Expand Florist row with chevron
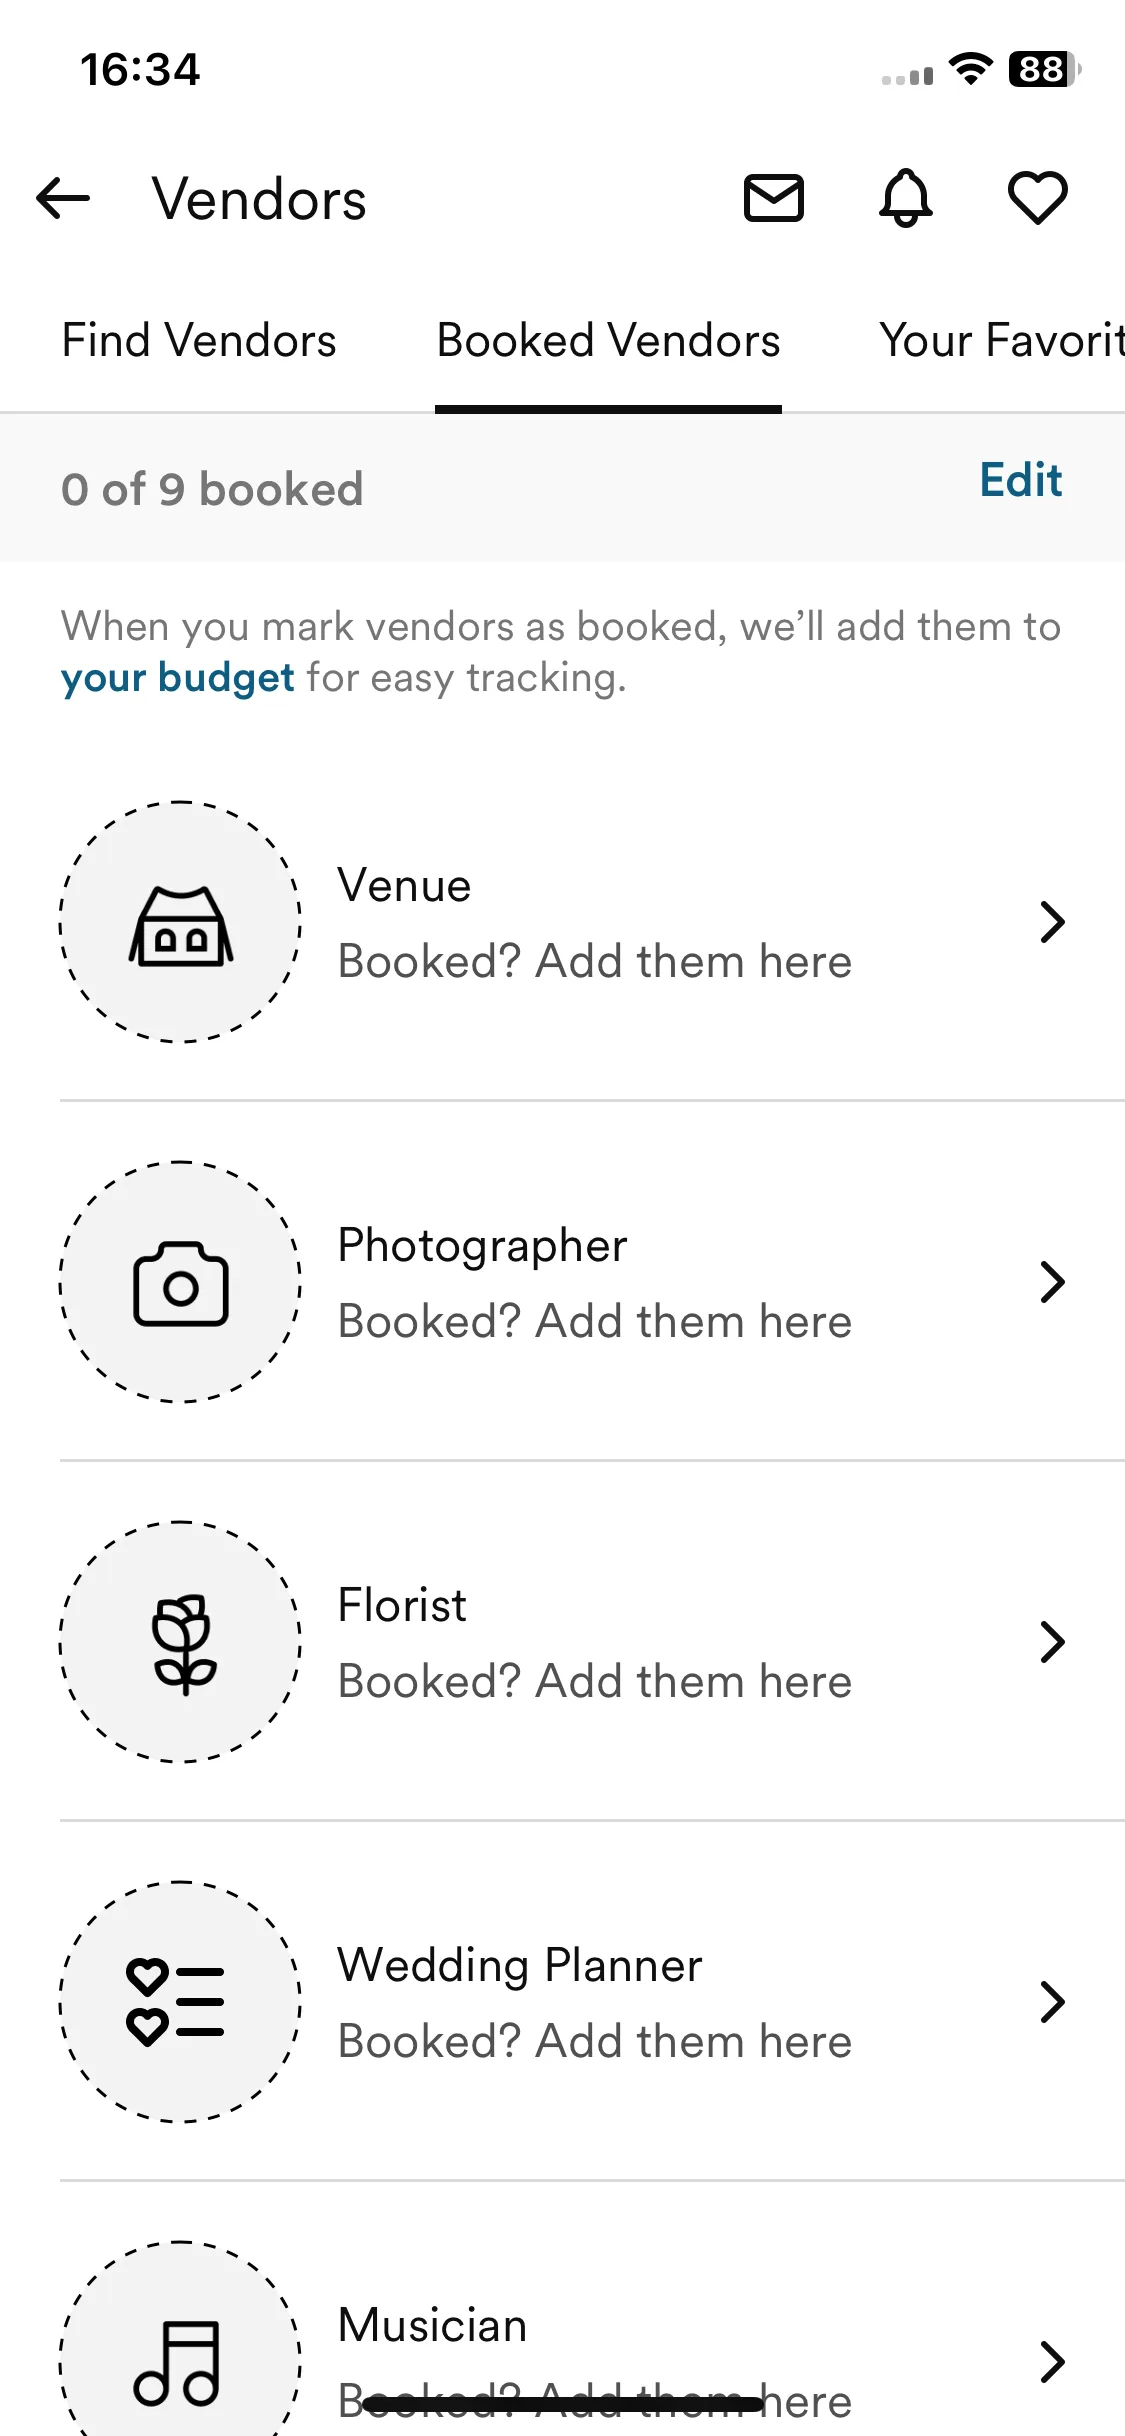The width and height of the screenshot is (1125, 2436). tap(1052, 1642)
